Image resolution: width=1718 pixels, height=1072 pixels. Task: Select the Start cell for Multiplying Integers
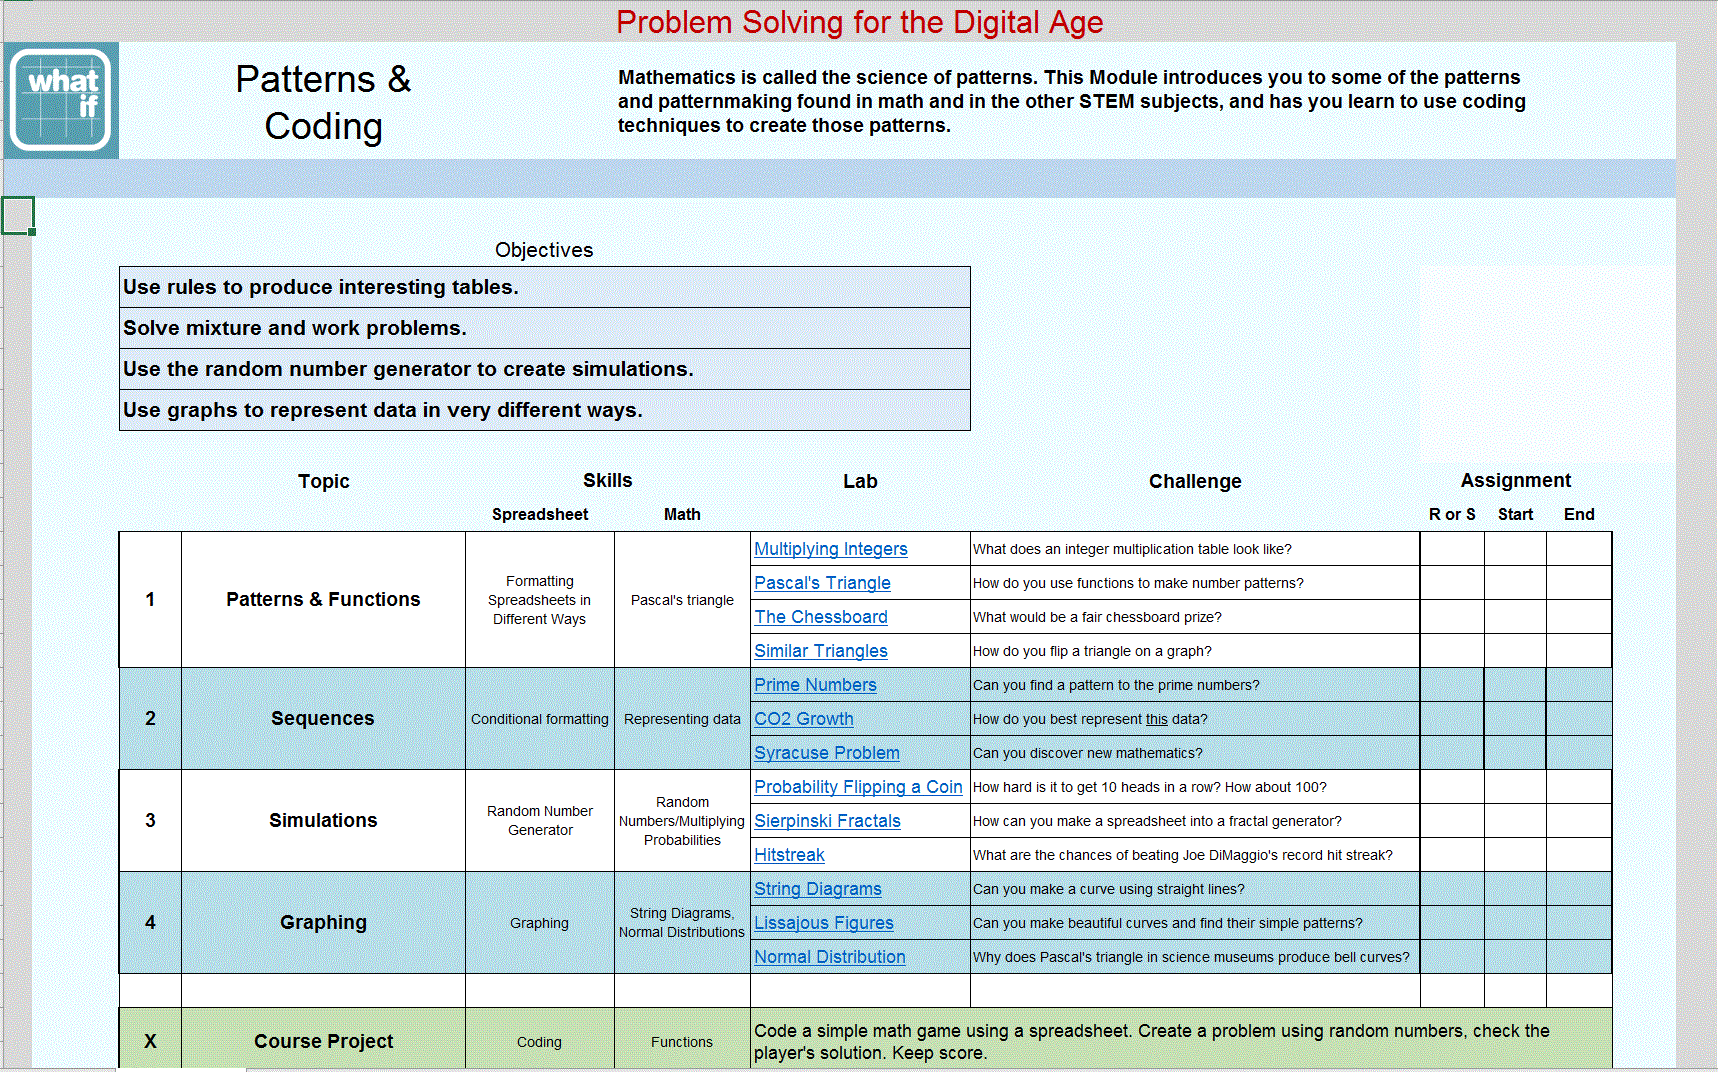click(1515, 549)
